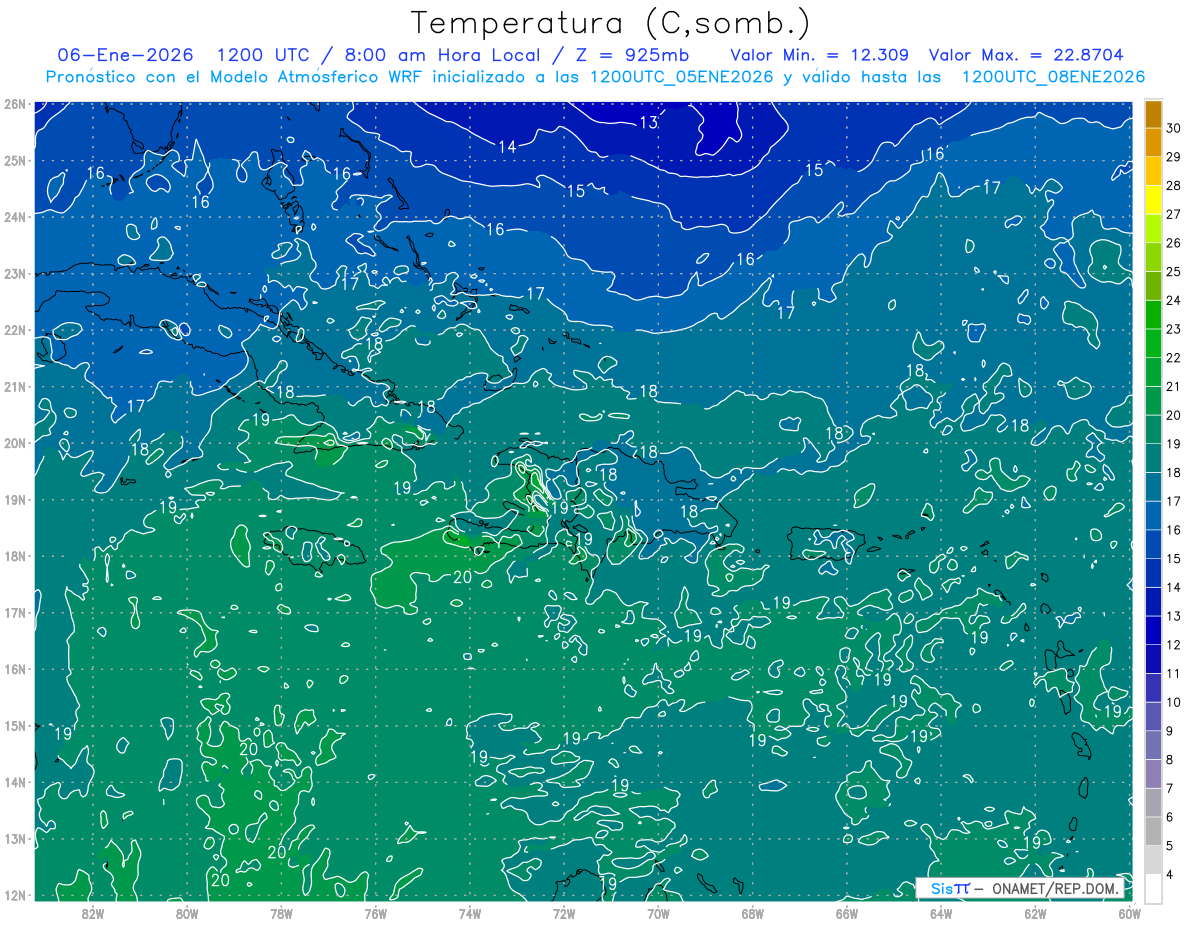Click latitude axis label '24N'
This screenshot has width=1200, height=927.
15,217
